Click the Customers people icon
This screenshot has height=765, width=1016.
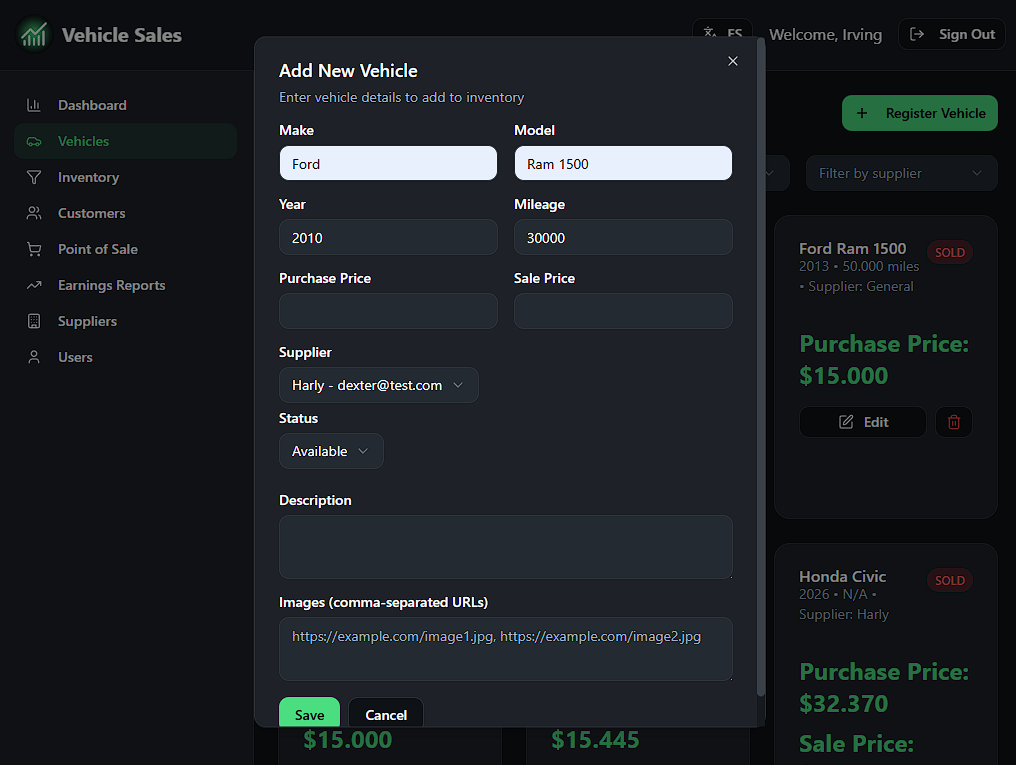34,213
